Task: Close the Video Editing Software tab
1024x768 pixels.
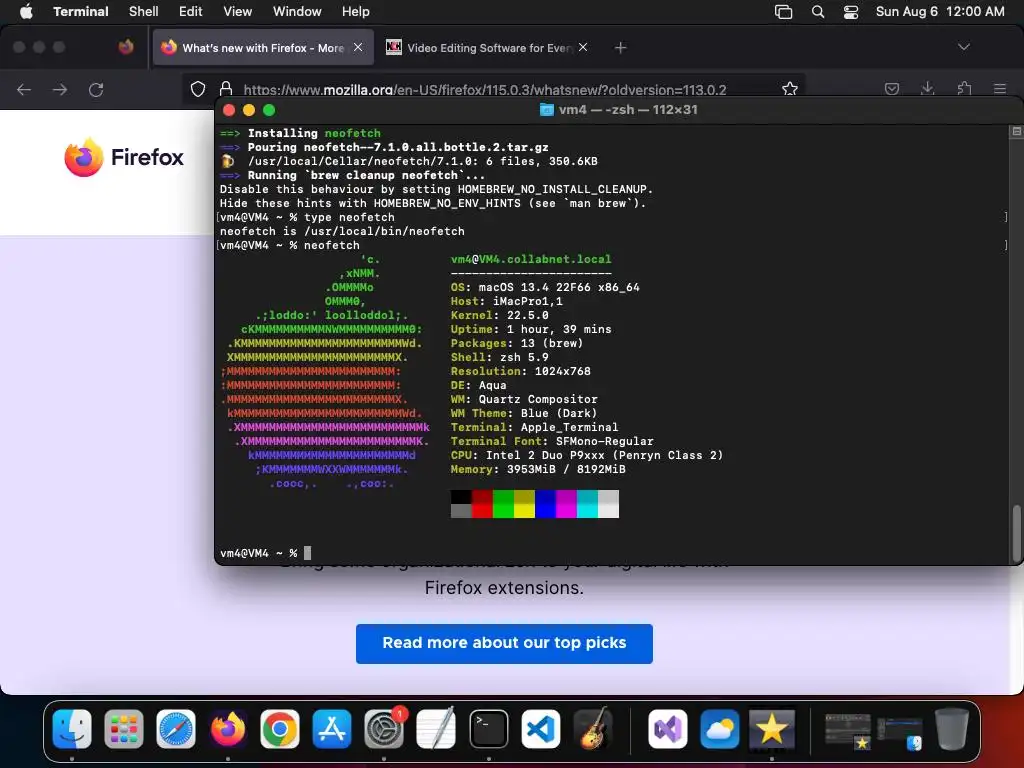Action: [x=583, y=47]
